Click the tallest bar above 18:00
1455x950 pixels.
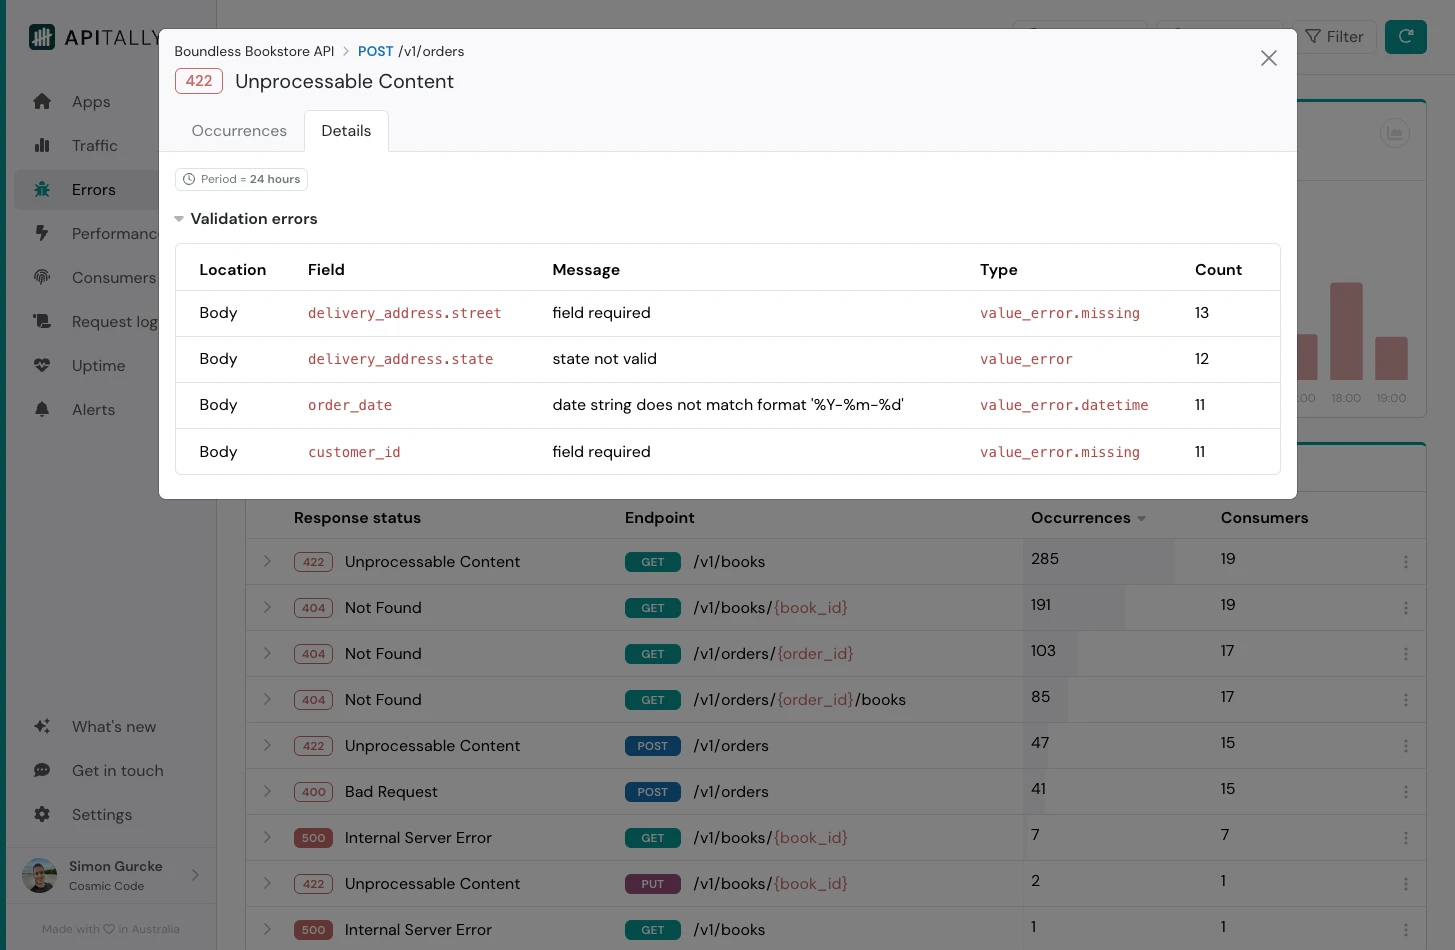pos(1346,331)
